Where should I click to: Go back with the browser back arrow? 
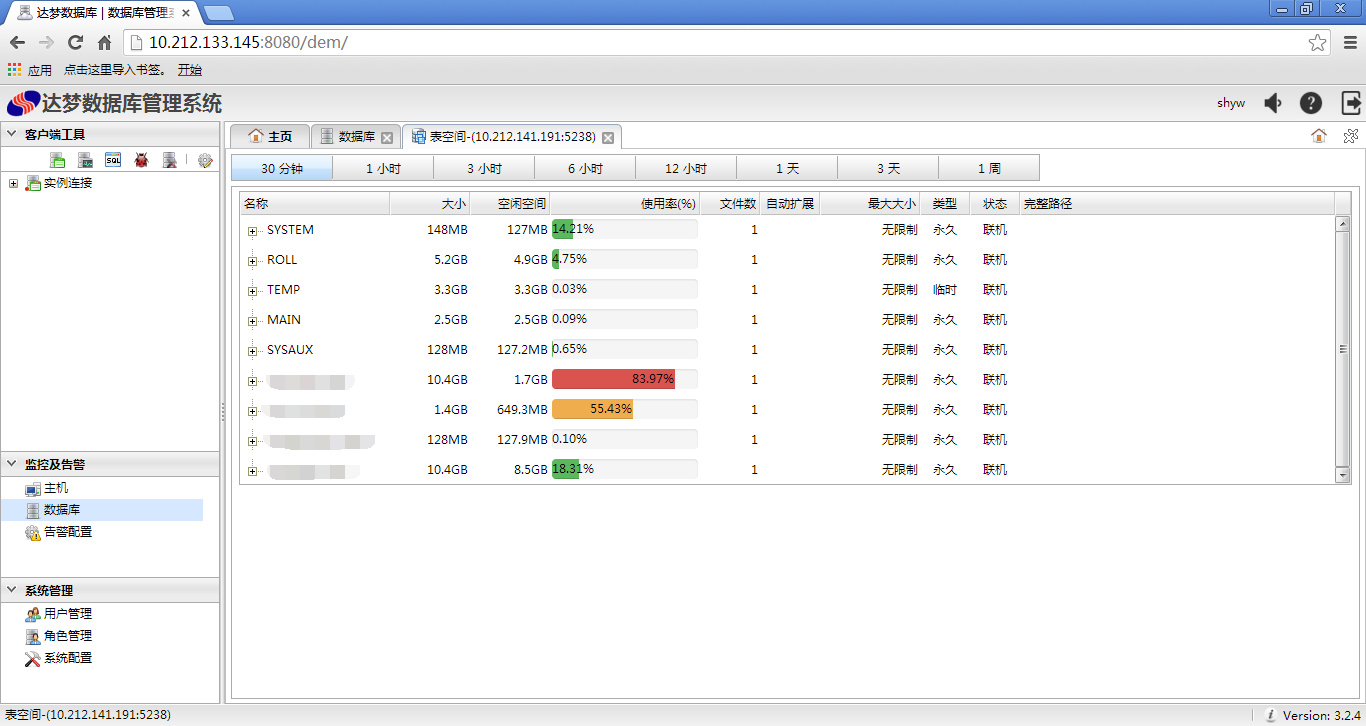click(17, 42)
